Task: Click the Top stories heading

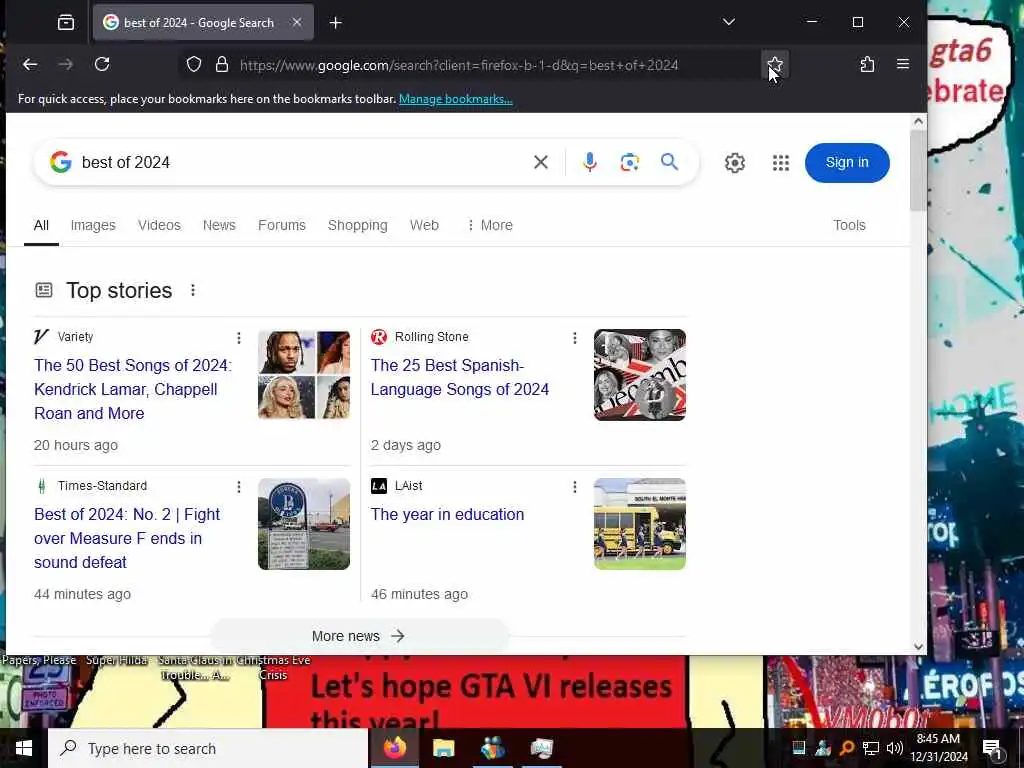Action: click(x=119, y=291)
